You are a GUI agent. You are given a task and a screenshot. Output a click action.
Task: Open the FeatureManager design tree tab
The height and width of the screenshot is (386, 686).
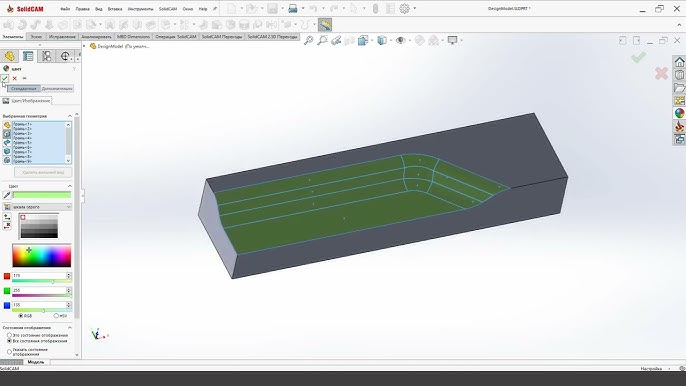click(x=10, y=56)
